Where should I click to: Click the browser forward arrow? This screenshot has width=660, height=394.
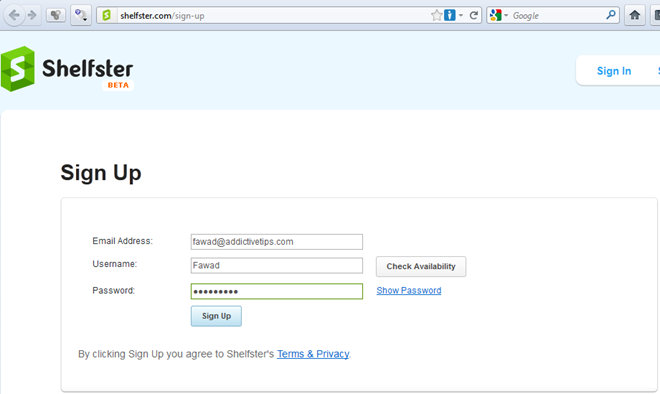coord(32,16)
